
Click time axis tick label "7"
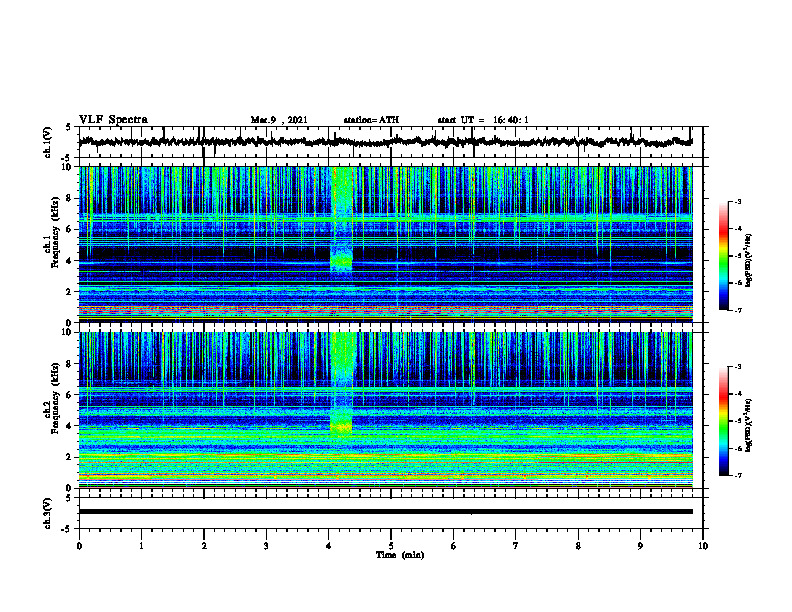click(516, 546)
